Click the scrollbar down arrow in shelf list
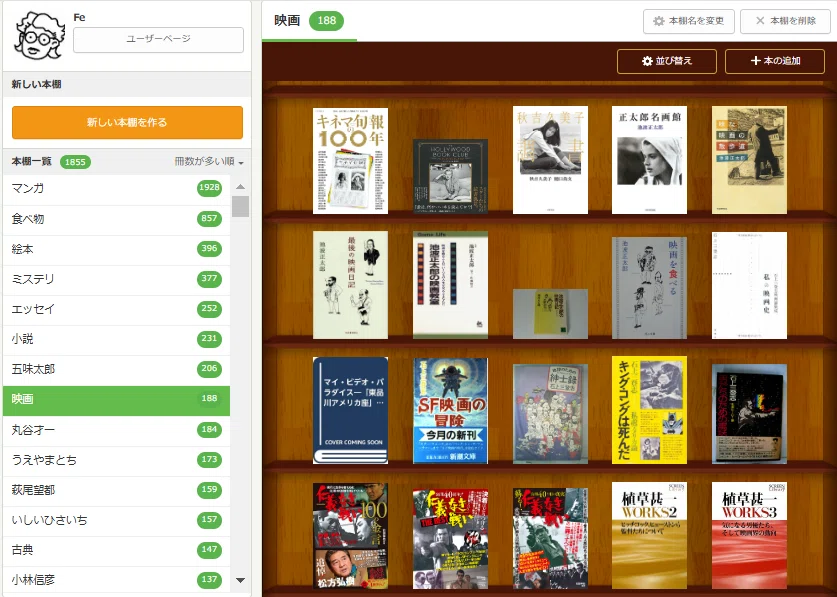Image resolution: width=837 pixels, height=597 pixels. [240, 580]
